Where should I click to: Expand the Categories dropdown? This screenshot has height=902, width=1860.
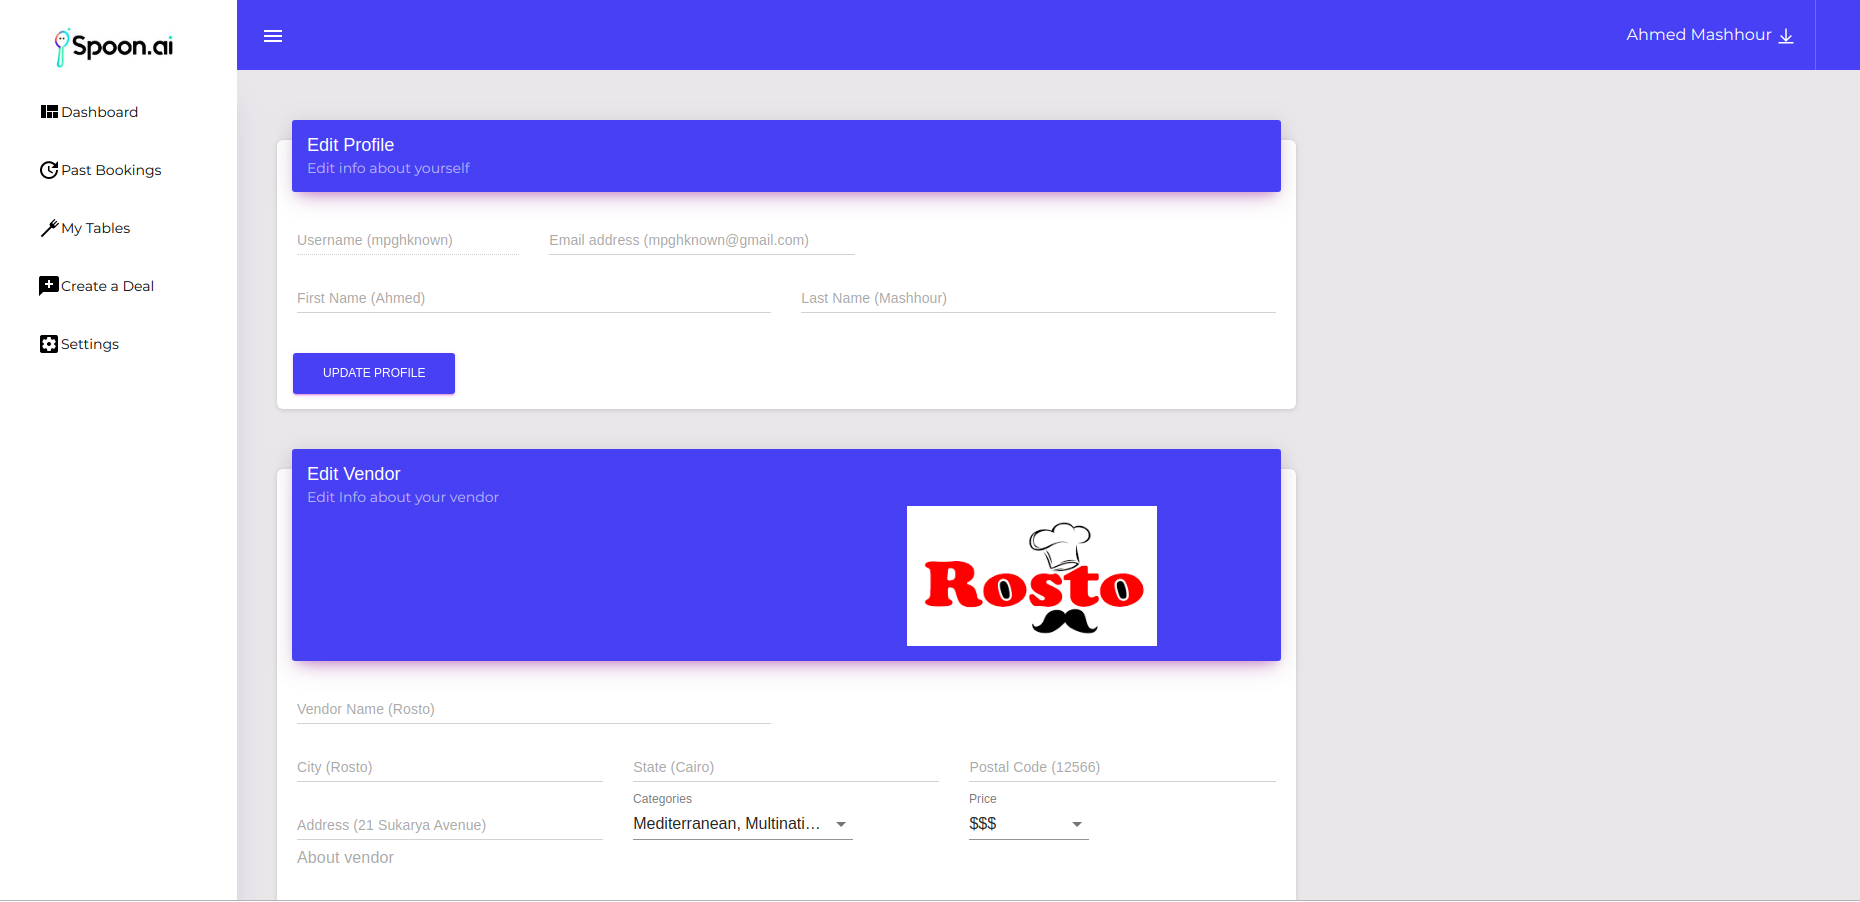point(742,824)
